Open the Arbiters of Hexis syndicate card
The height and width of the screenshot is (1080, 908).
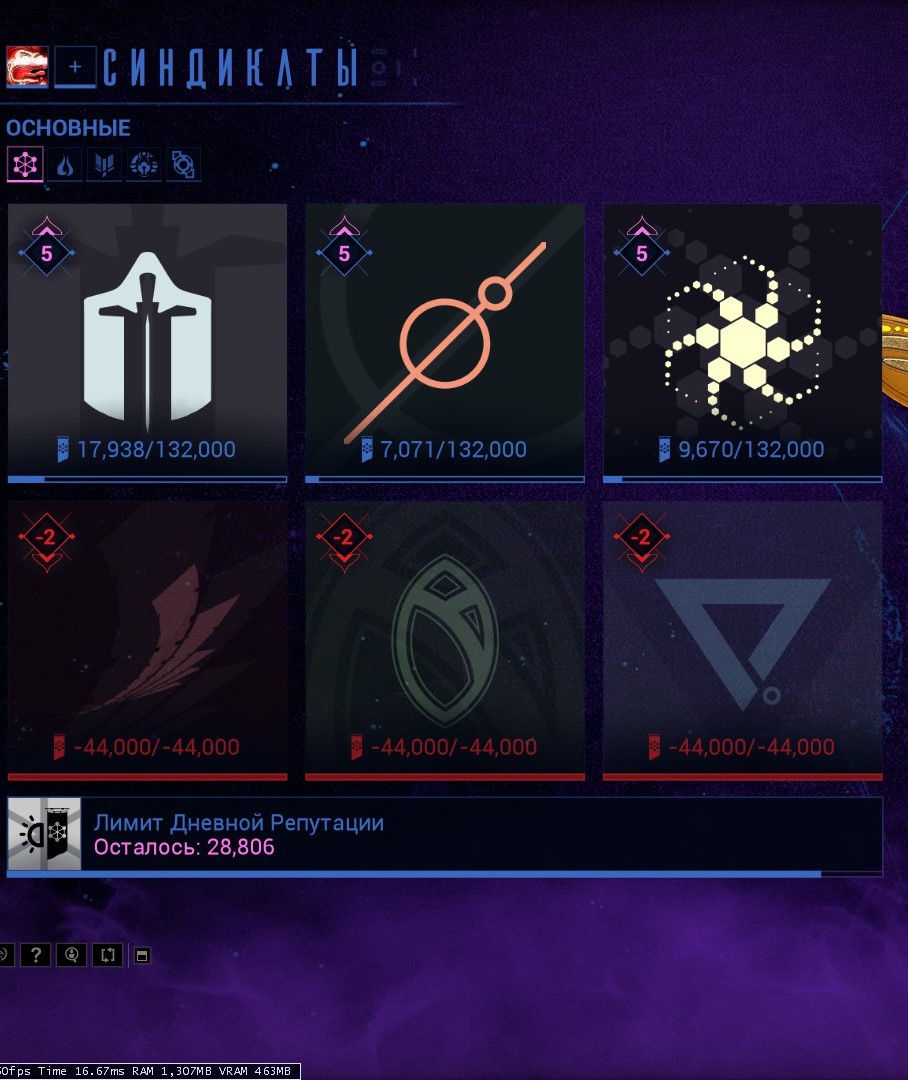[445, 343]
